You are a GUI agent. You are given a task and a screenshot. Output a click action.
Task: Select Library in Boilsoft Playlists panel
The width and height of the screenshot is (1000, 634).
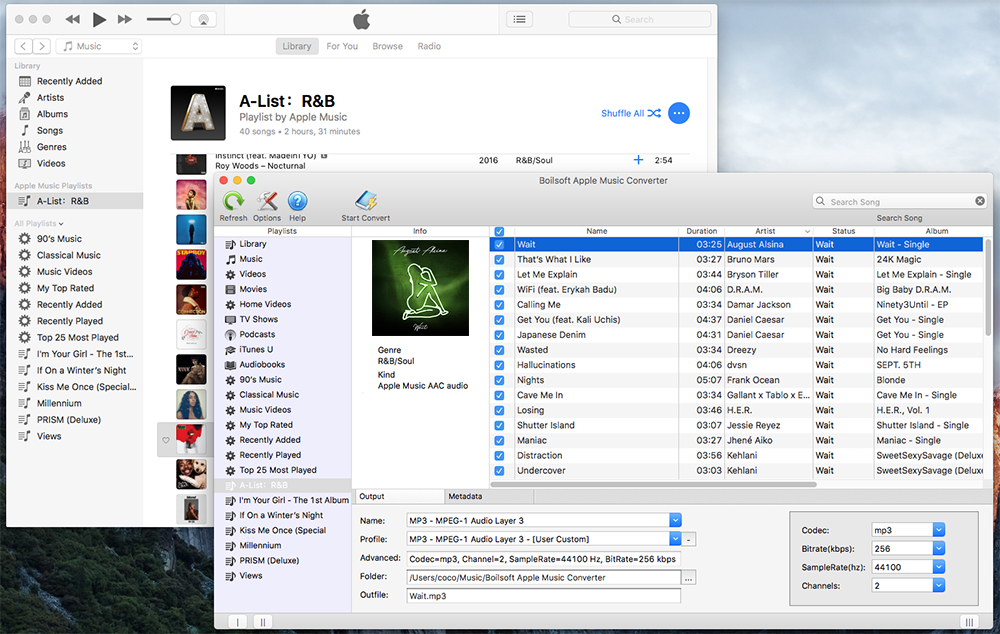coord(253,244)
